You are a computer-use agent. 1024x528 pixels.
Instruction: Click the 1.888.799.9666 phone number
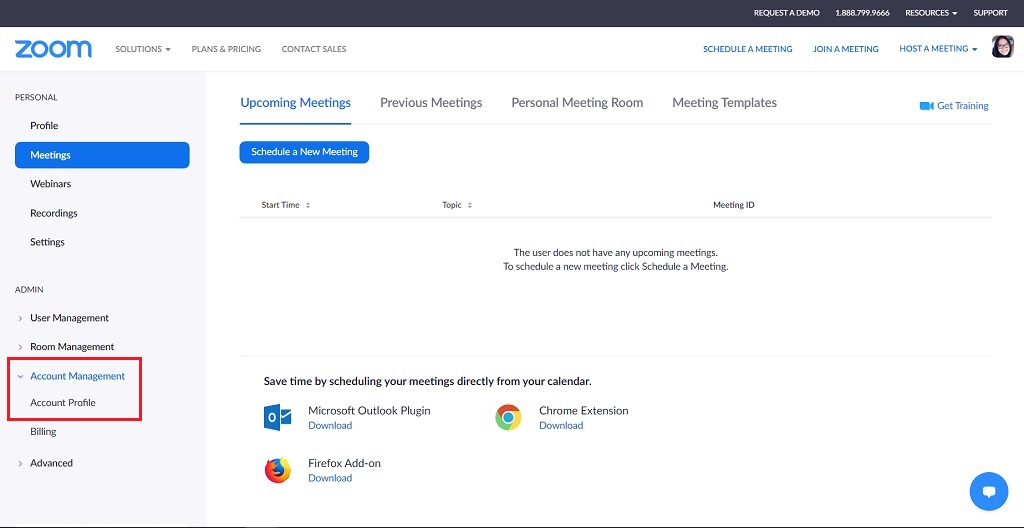point(862,13)
